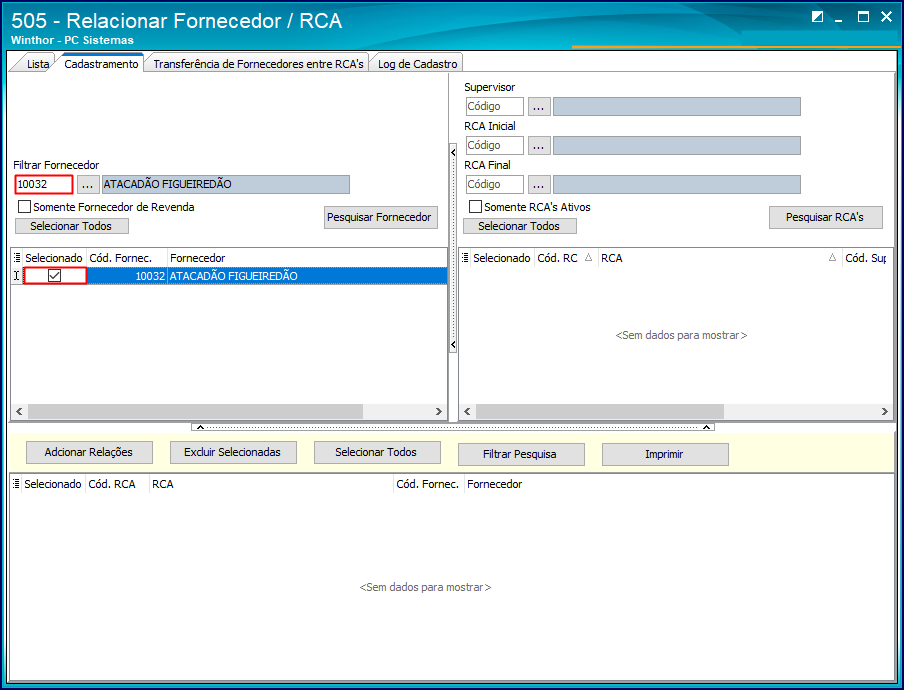
Task: Select supplier code cell 10032
Action: pos(127,276)
